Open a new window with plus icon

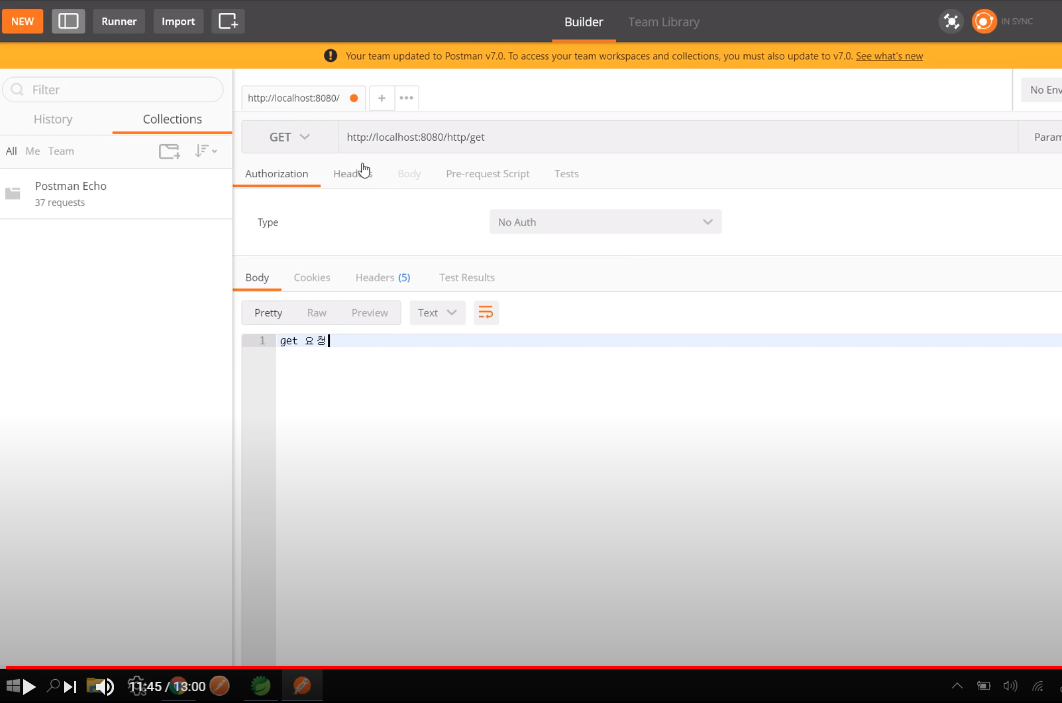[x=228, y=21]
